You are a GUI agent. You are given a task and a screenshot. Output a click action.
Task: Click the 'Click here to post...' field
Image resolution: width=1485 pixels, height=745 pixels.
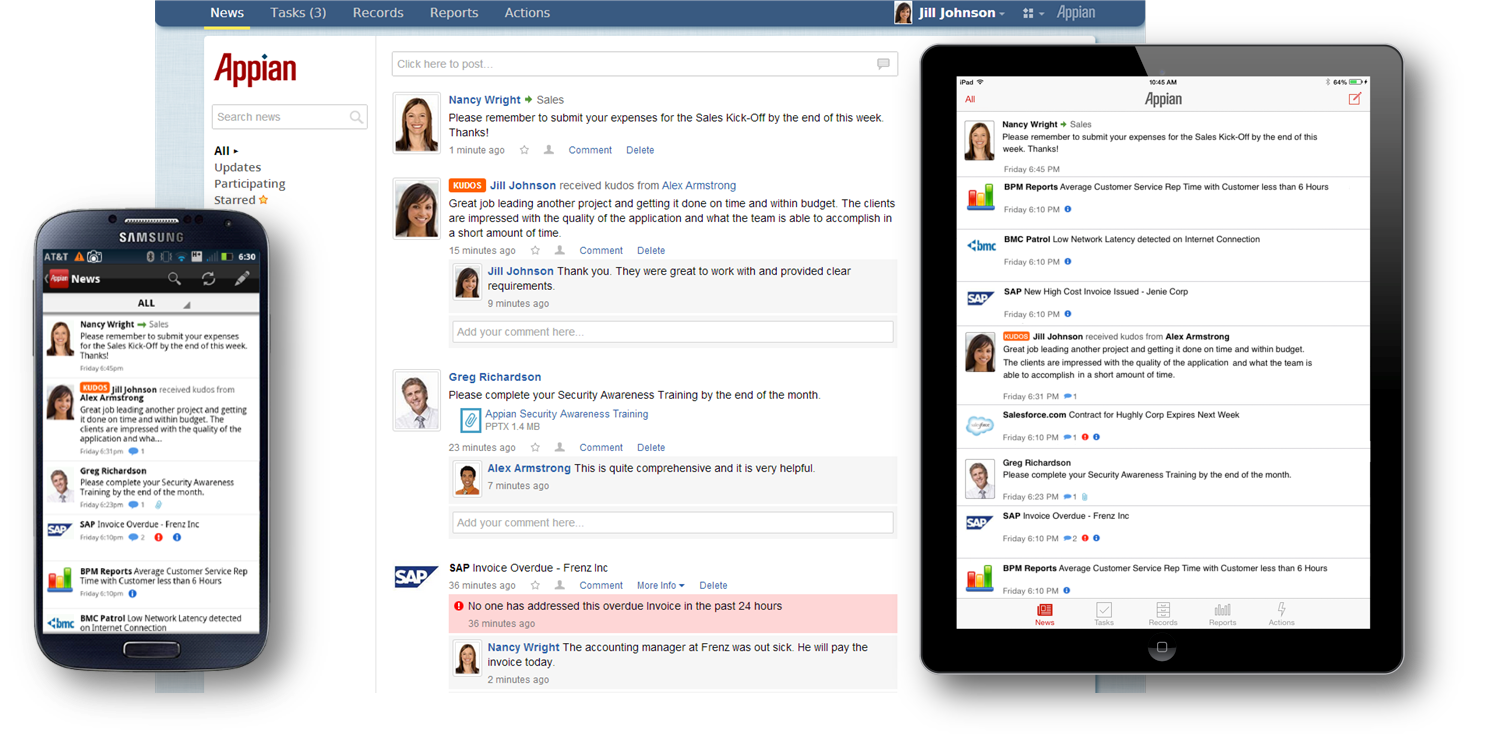click(x=644, y=64)
